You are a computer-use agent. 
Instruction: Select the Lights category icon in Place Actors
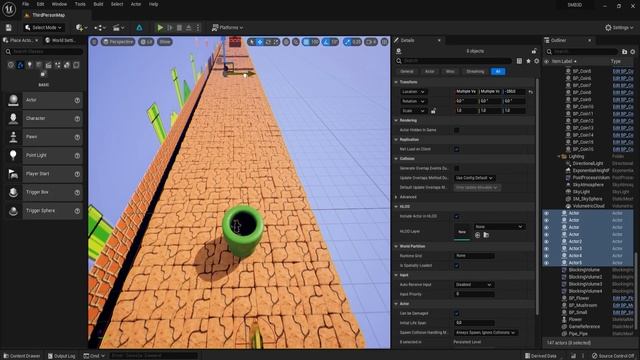(29, 65)
